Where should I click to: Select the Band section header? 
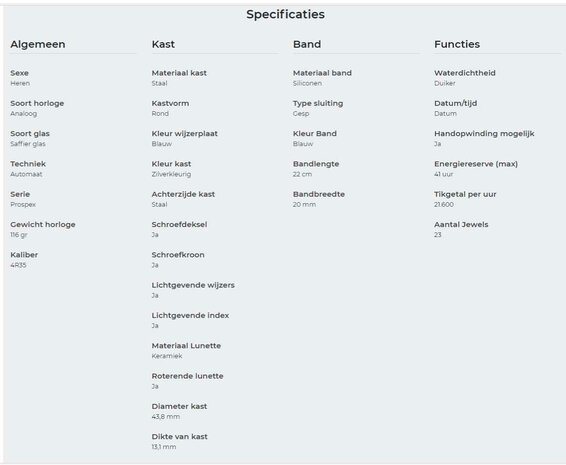tap(307, 44)
